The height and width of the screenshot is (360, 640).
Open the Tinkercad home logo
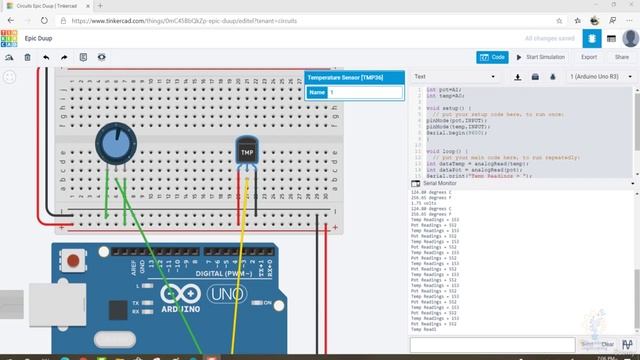[x=9, y=38]
